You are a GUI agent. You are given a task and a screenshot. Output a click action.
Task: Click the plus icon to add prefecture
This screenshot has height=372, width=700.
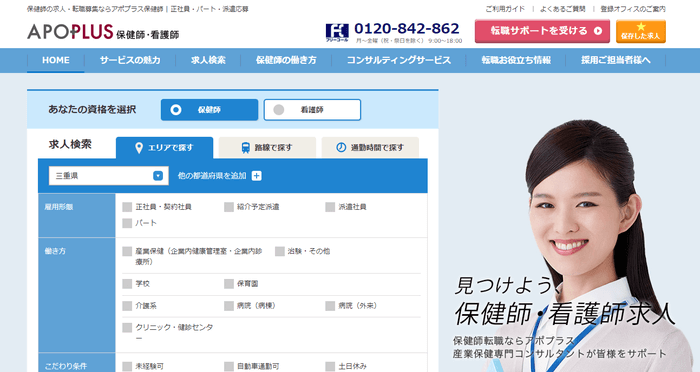(257, 176)
